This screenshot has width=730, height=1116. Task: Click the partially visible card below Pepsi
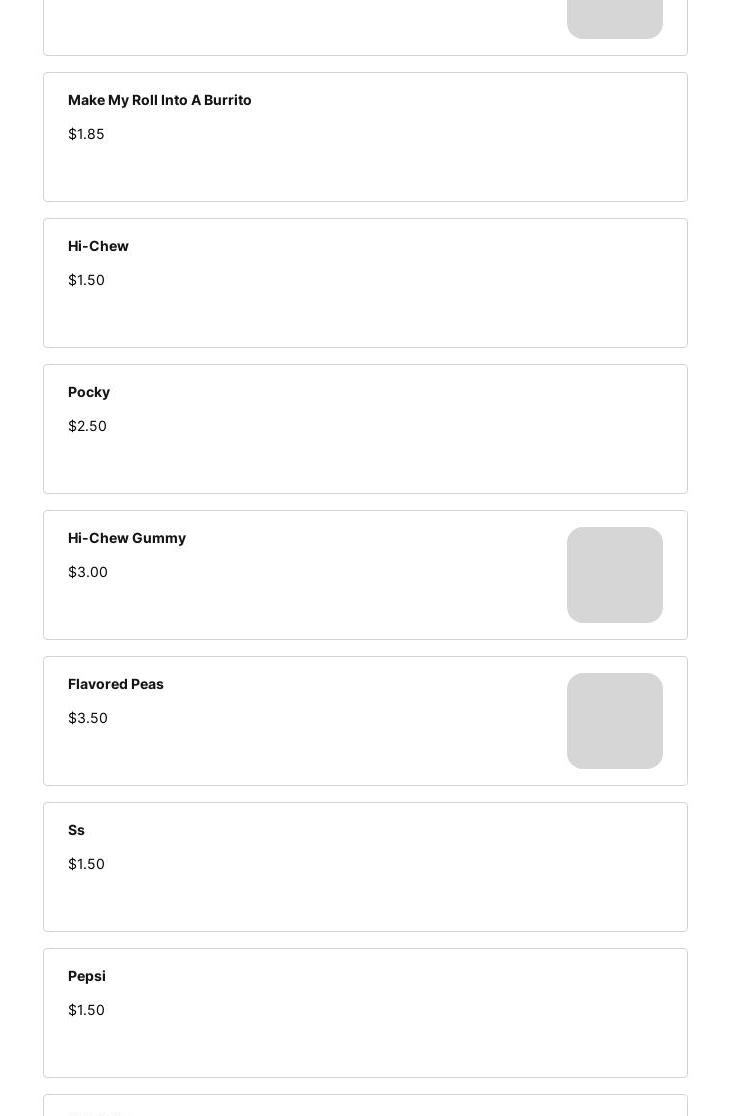click(x=365, y=1106)
